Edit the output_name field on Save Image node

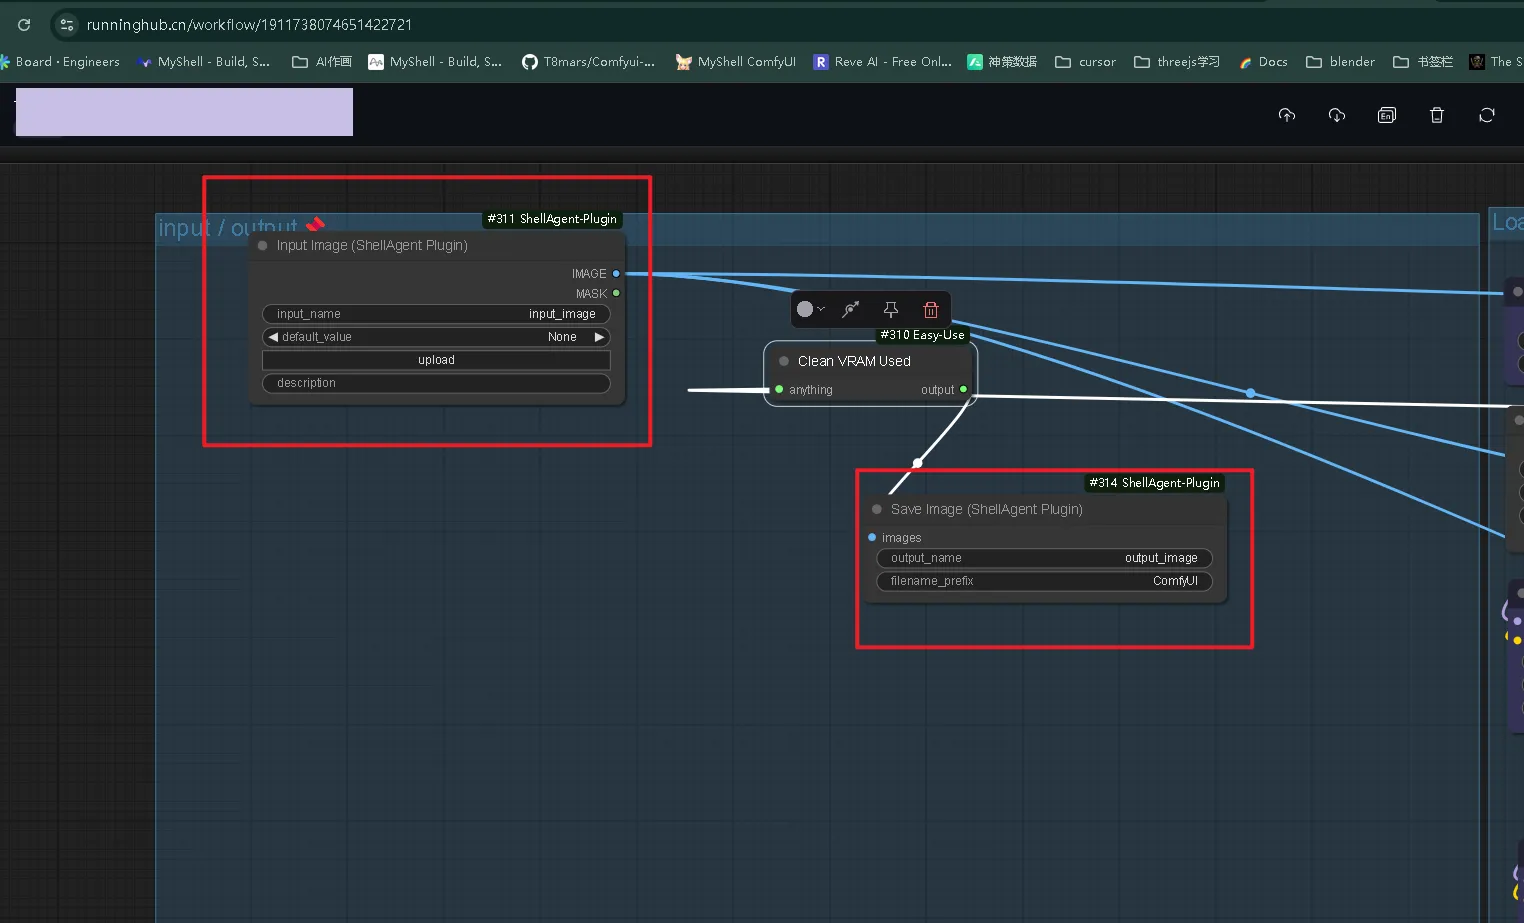1044,558
